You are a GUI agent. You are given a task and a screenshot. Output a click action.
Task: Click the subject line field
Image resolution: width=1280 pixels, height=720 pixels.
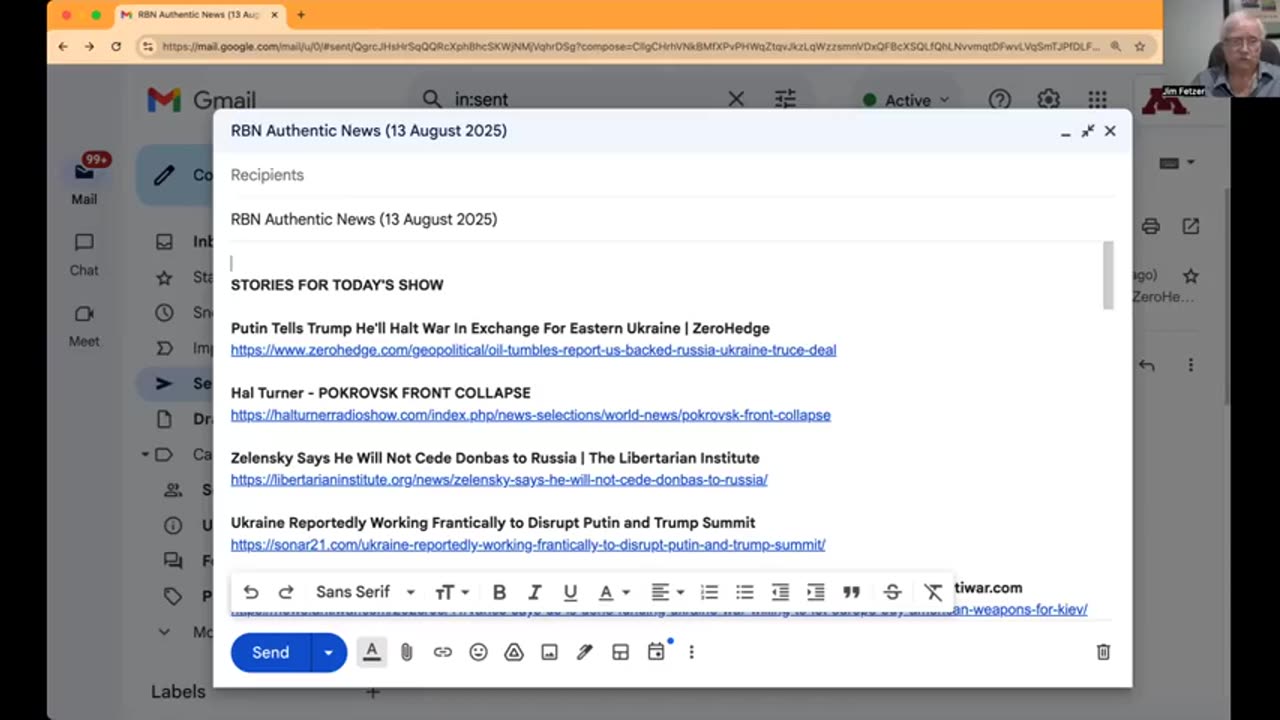click(672, 219)
